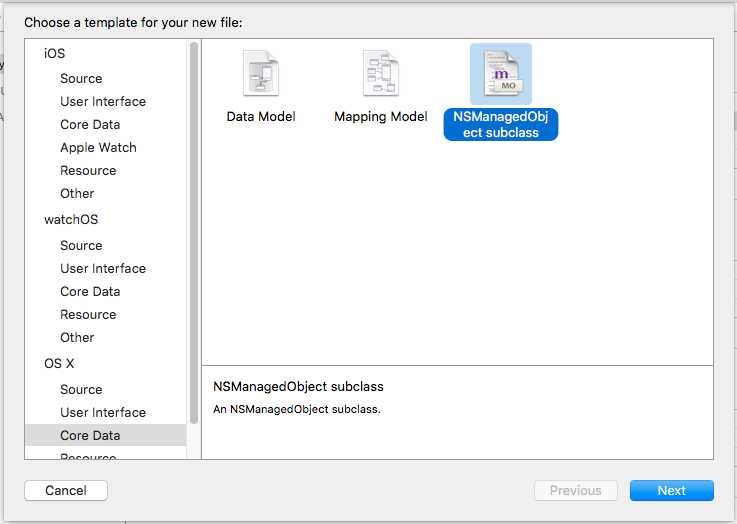Select Resource under watchOS
This screenshot has width=737, height=524.
pyautogui.click(x=88, y=314)
